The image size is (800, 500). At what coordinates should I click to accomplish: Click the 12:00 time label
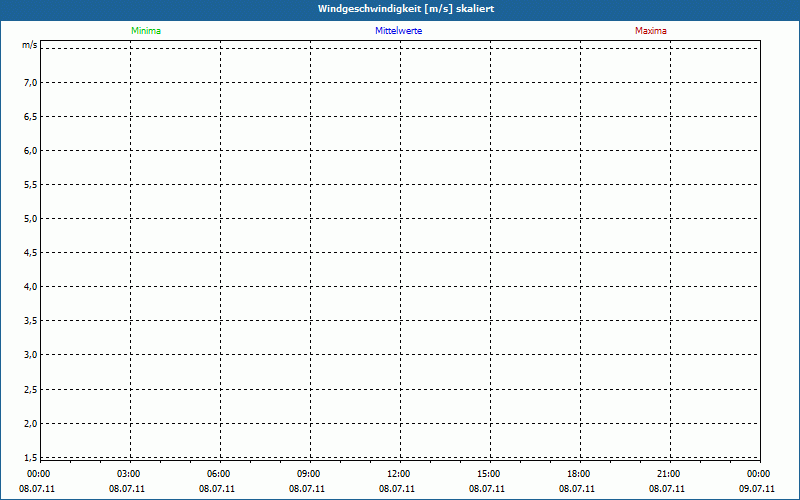(x=398, y=474)
